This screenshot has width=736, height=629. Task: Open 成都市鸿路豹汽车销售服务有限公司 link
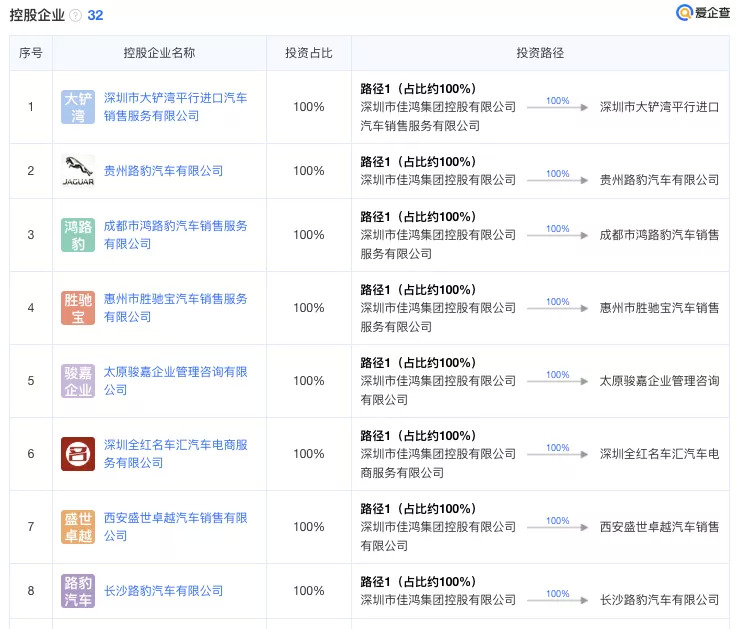click(x=175, y=235)
